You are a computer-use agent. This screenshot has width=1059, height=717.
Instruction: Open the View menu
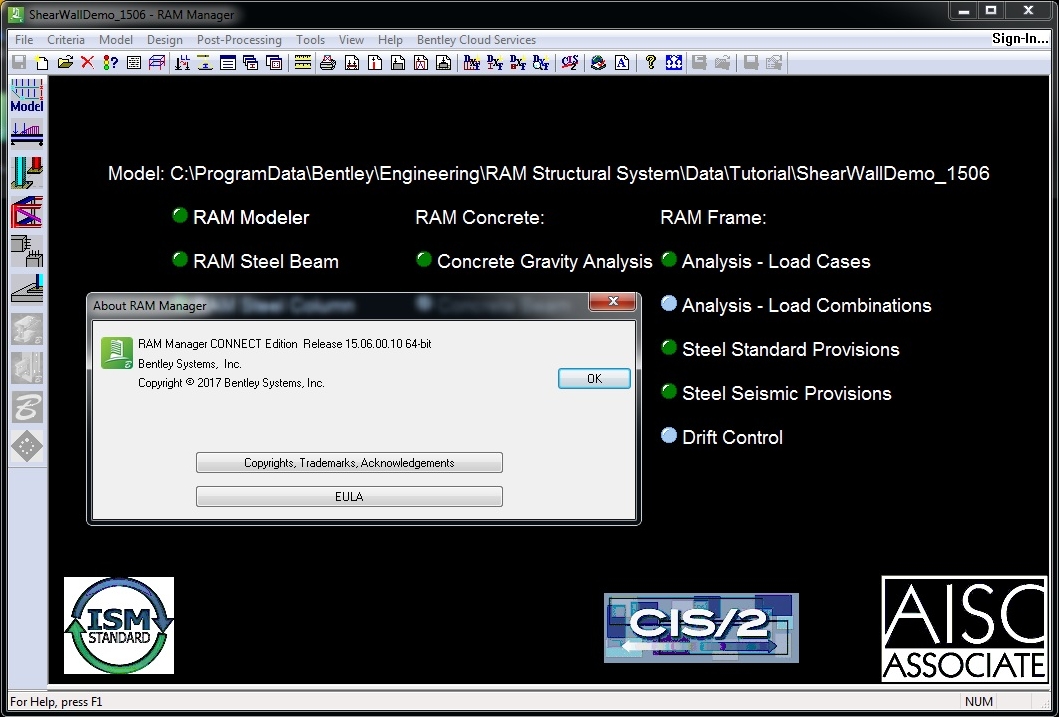click(351, 40)
